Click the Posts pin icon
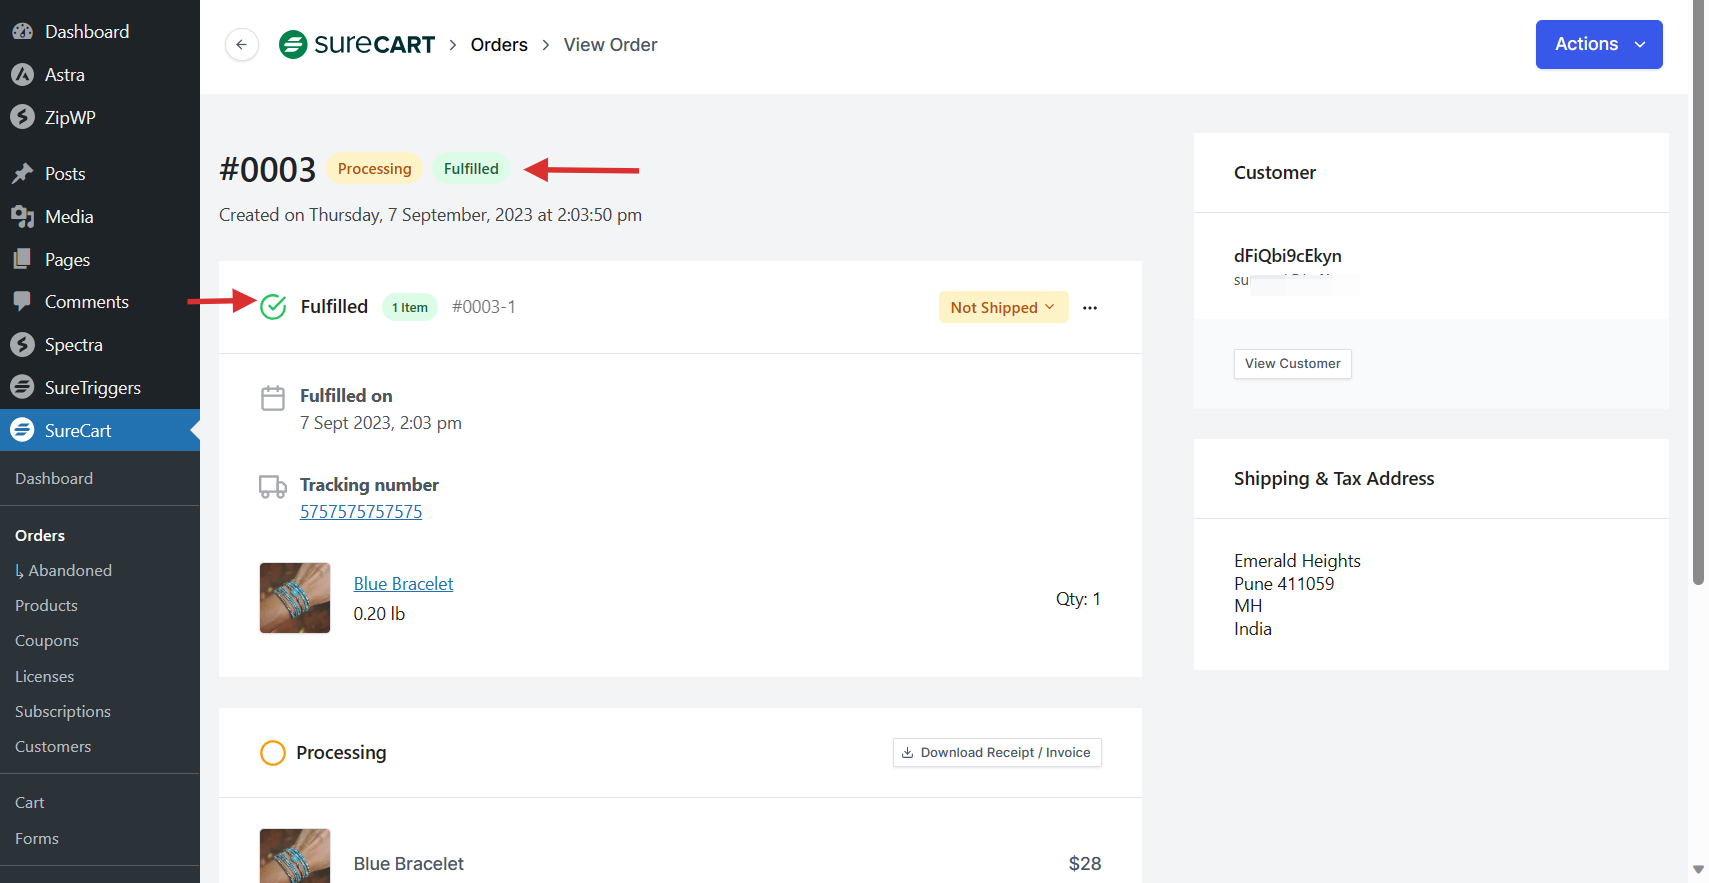Screen dimensions: 1709x883 tap(22, 174)
